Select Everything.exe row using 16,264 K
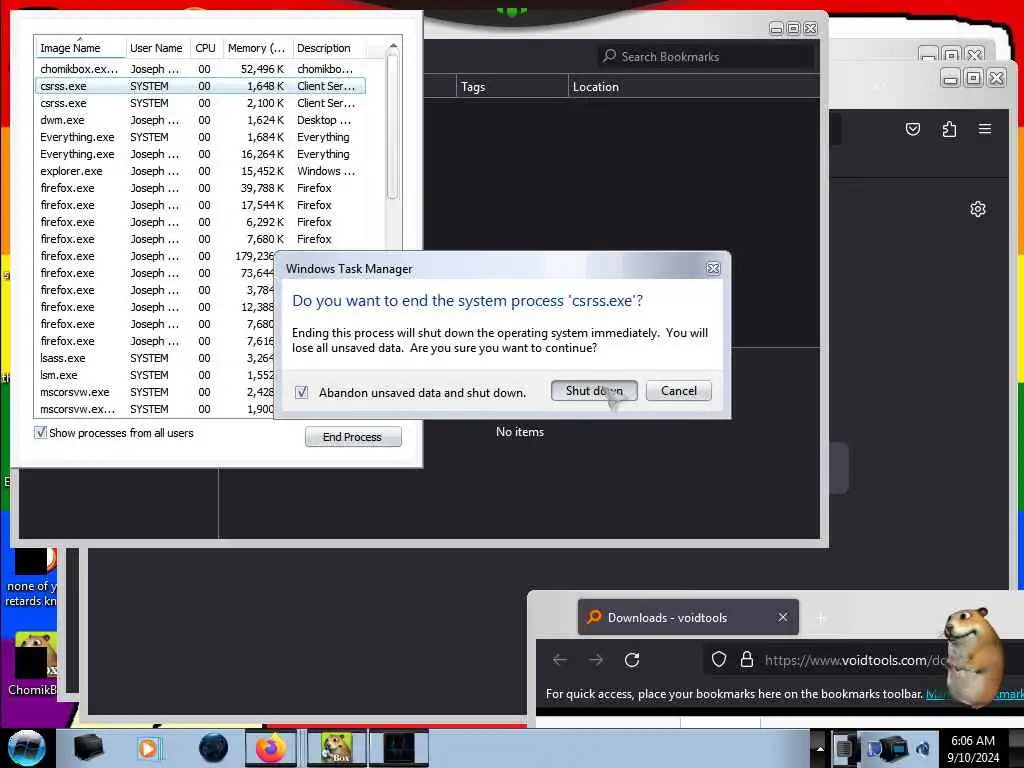This screenshot has height=768, width=1024. 200,153
